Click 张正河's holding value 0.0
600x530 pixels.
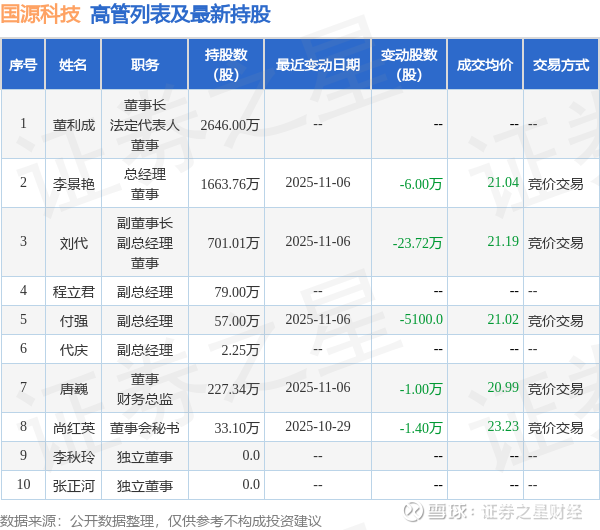click(x=251, y=484)
